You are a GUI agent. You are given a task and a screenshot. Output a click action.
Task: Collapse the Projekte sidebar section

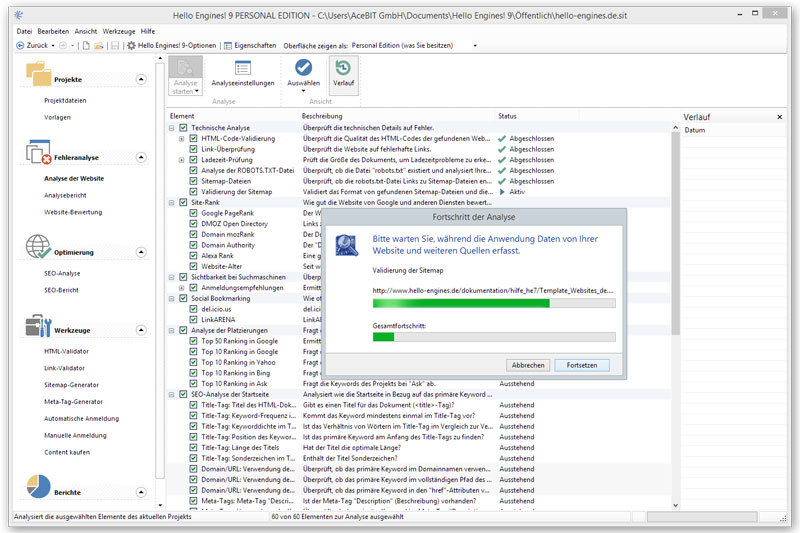pyautogui.click(x=141, y=80)
